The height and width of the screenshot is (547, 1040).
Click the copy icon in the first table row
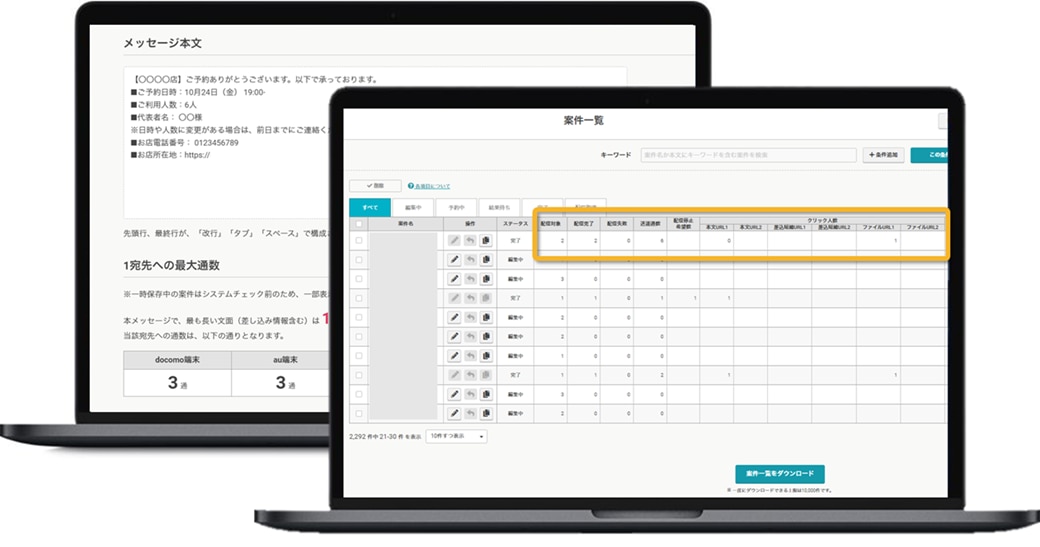[486, 241]
